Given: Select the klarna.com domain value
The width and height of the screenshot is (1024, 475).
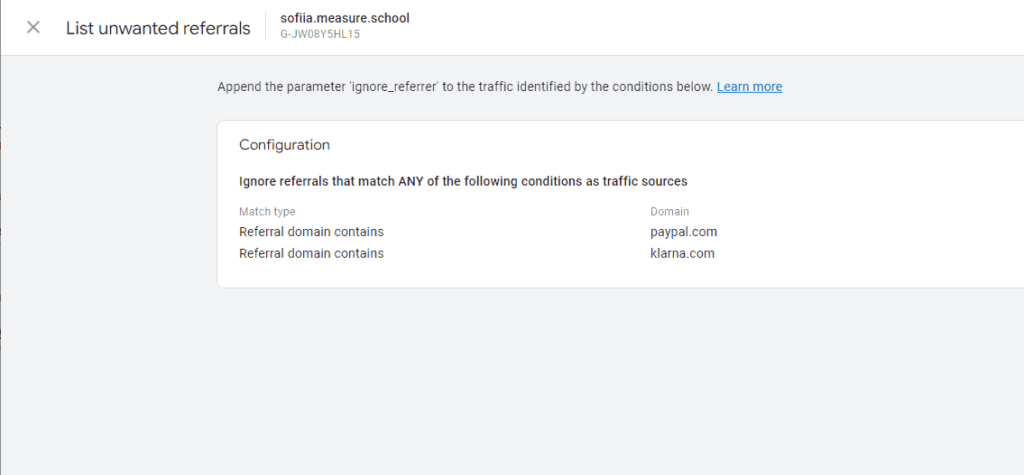Looking at the screenshot, I should coord(682,253).
